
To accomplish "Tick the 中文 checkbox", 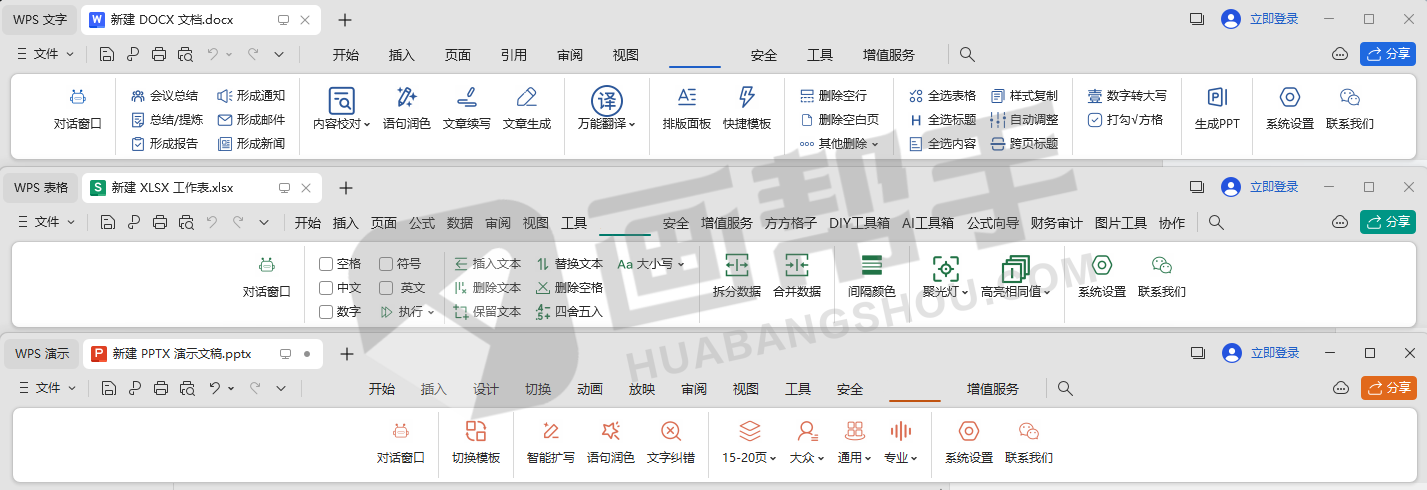I will click(326, 288).
